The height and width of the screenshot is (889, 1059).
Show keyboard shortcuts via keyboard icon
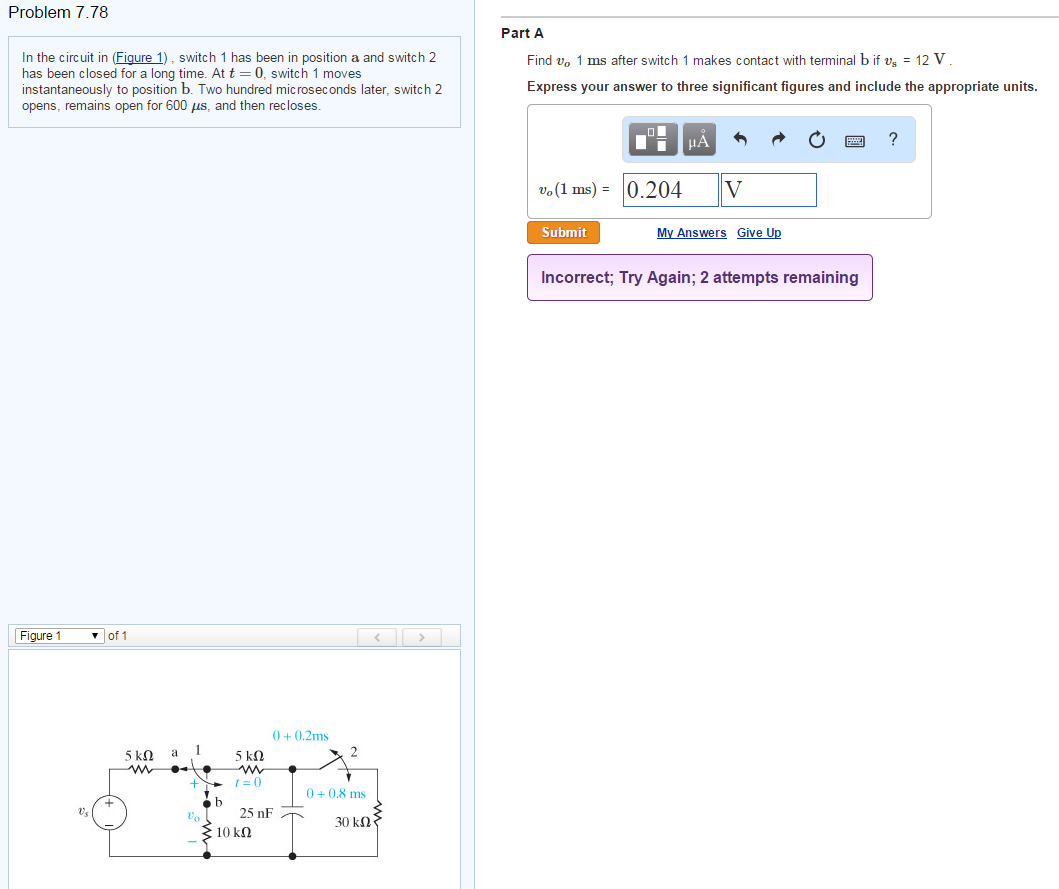pos(855,140)
